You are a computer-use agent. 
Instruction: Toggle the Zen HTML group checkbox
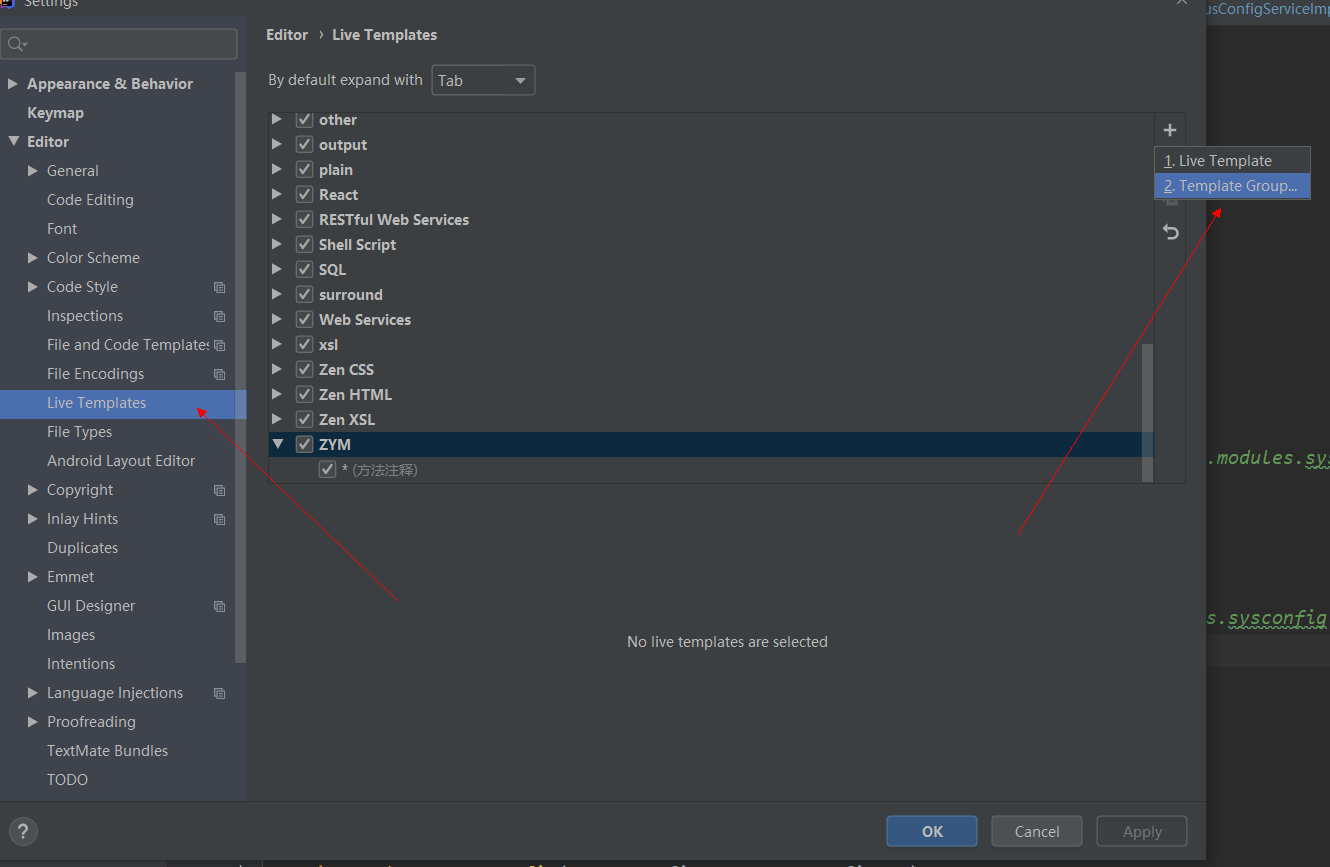tap(305, 395)
